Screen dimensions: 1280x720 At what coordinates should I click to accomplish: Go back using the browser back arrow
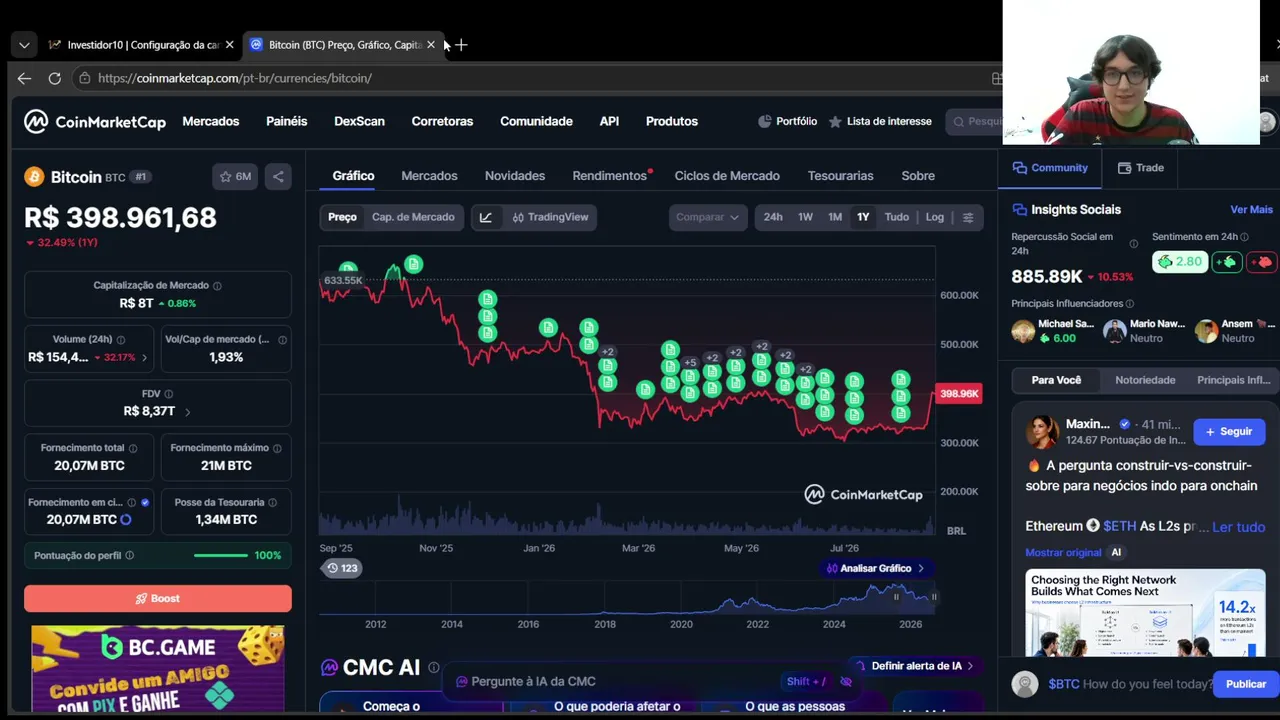(x=24, y=78)
